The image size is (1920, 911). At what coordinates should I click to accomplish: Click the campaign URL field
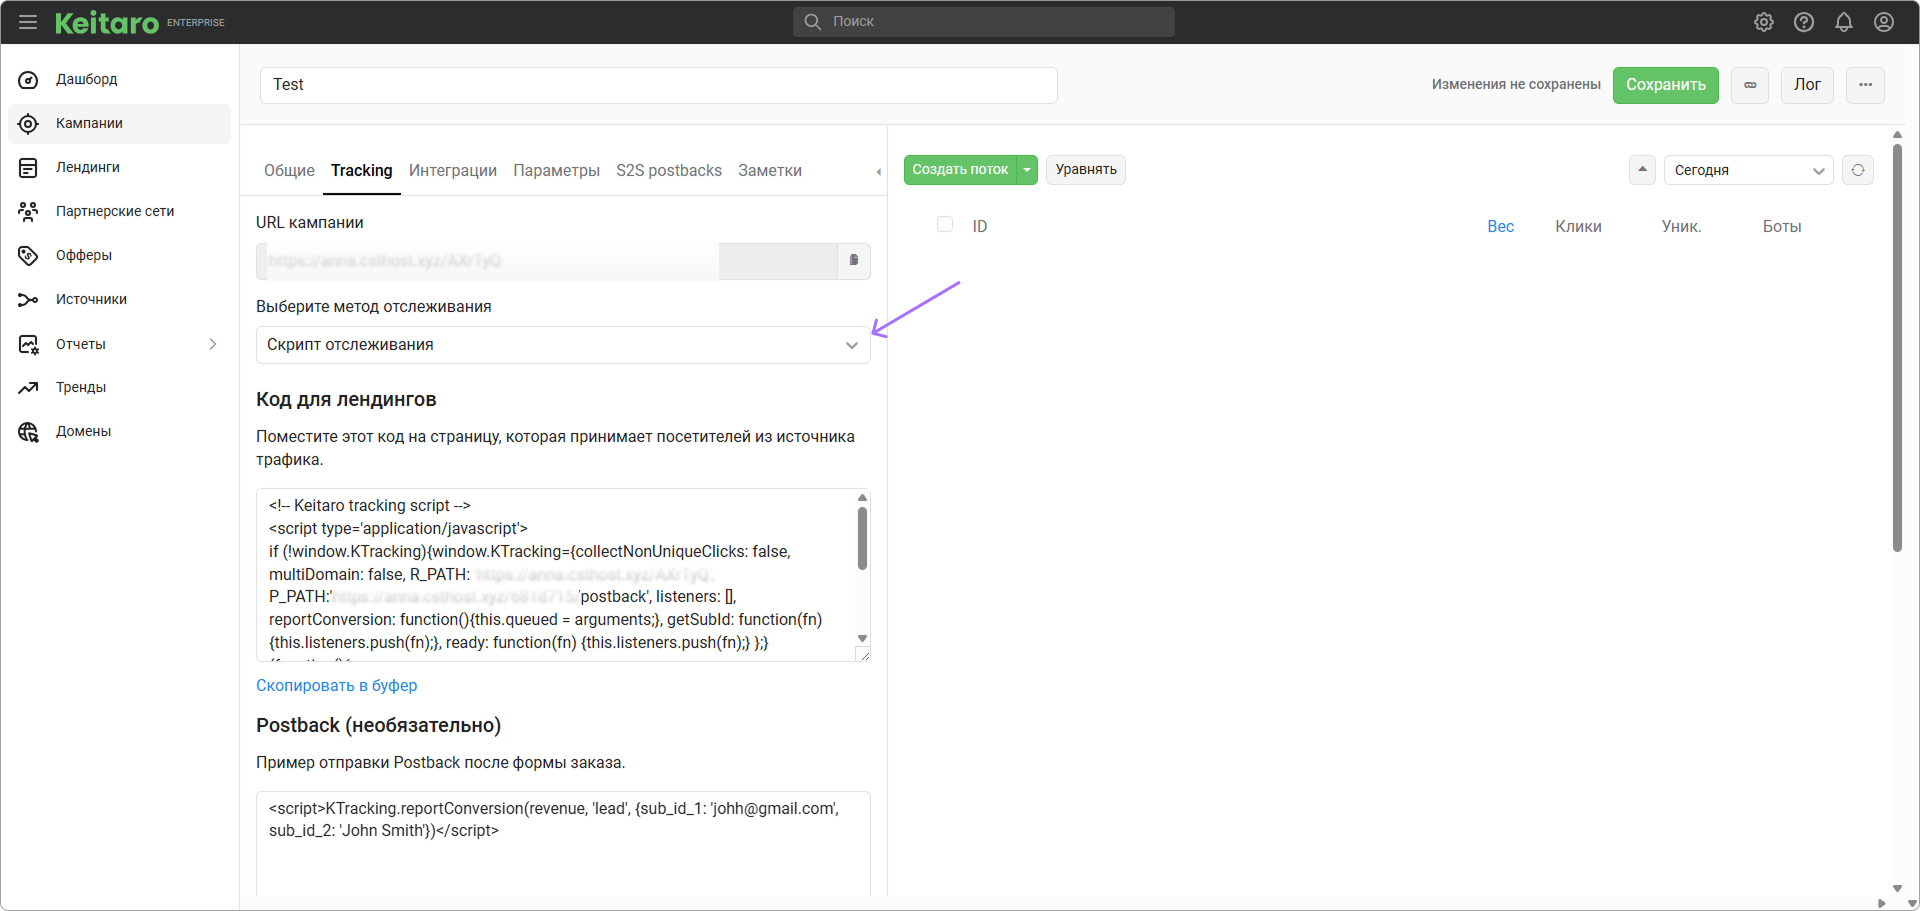click(547, 261)
